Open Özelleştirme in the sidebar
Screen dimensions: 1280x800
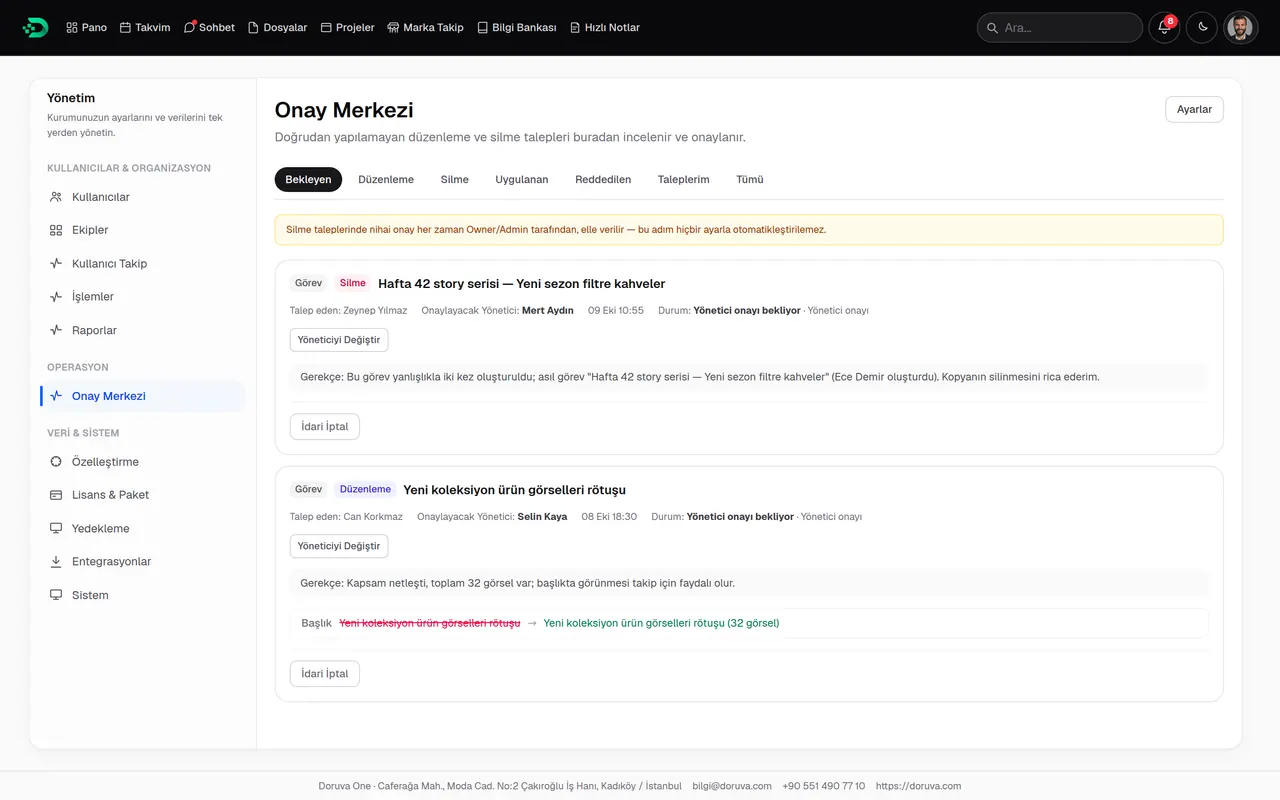[142, 462]
